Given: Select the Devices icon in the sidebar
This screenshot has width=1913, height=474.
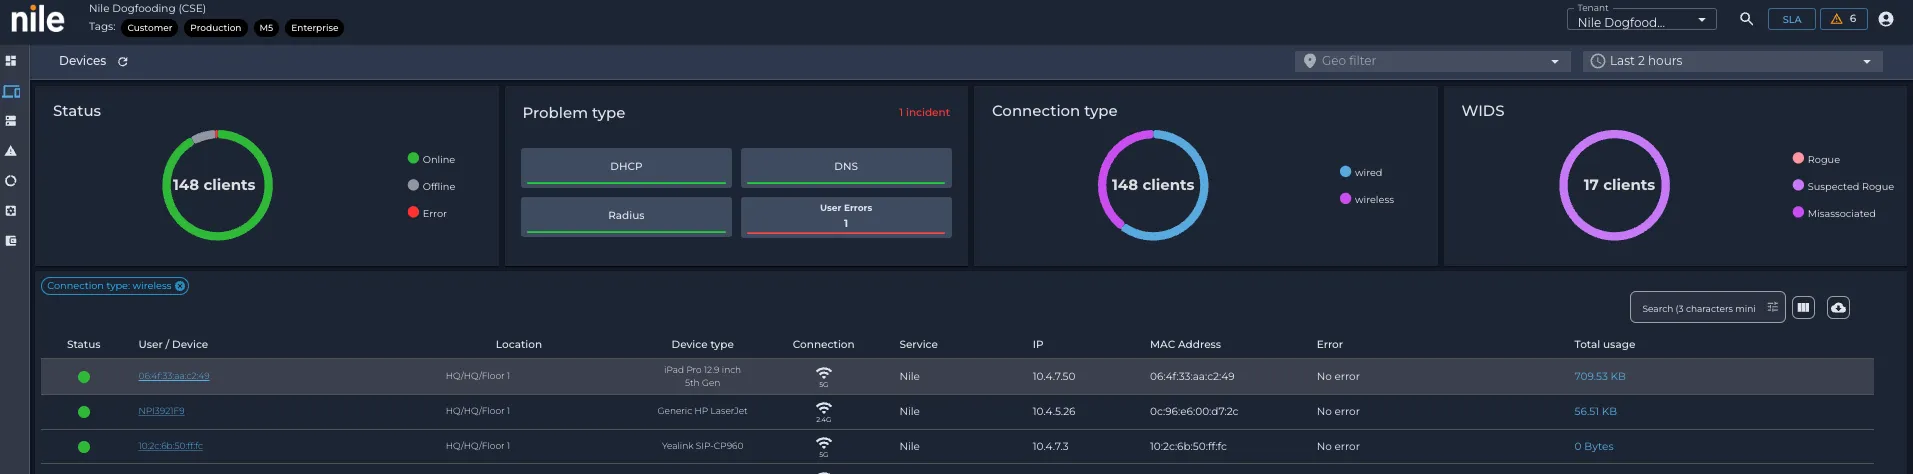Looking at the screenshot, I should pos(11,91).
